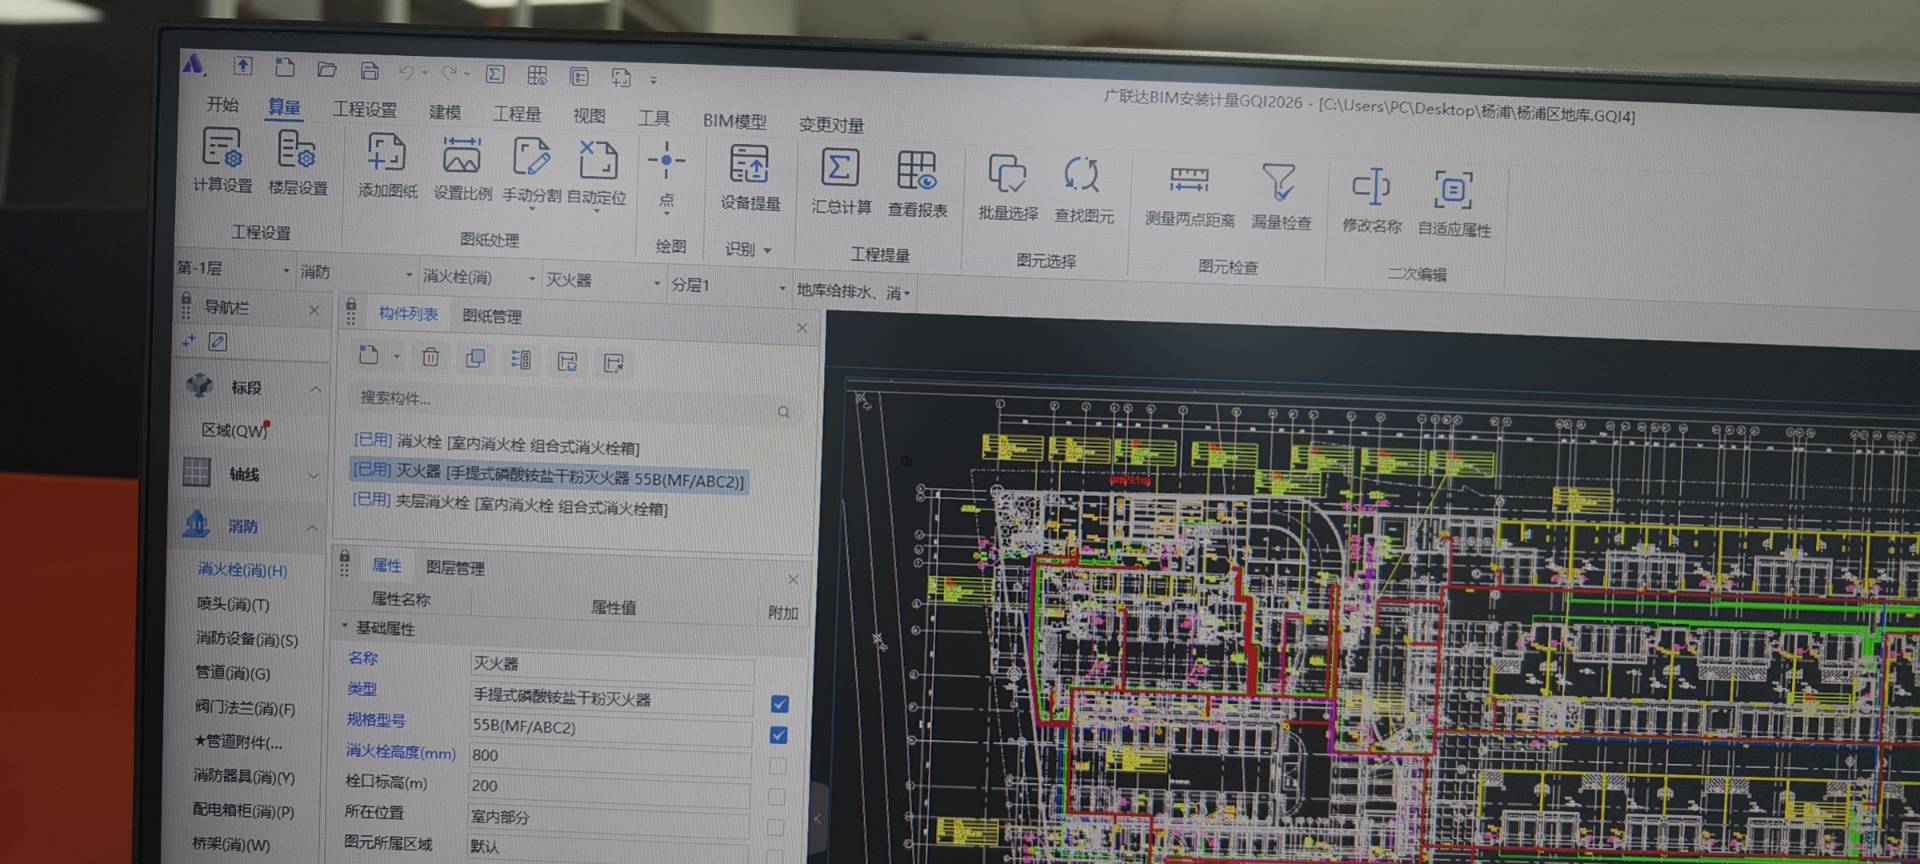
Task: Select the 夹层消火栓 component row
Action: 510,504
